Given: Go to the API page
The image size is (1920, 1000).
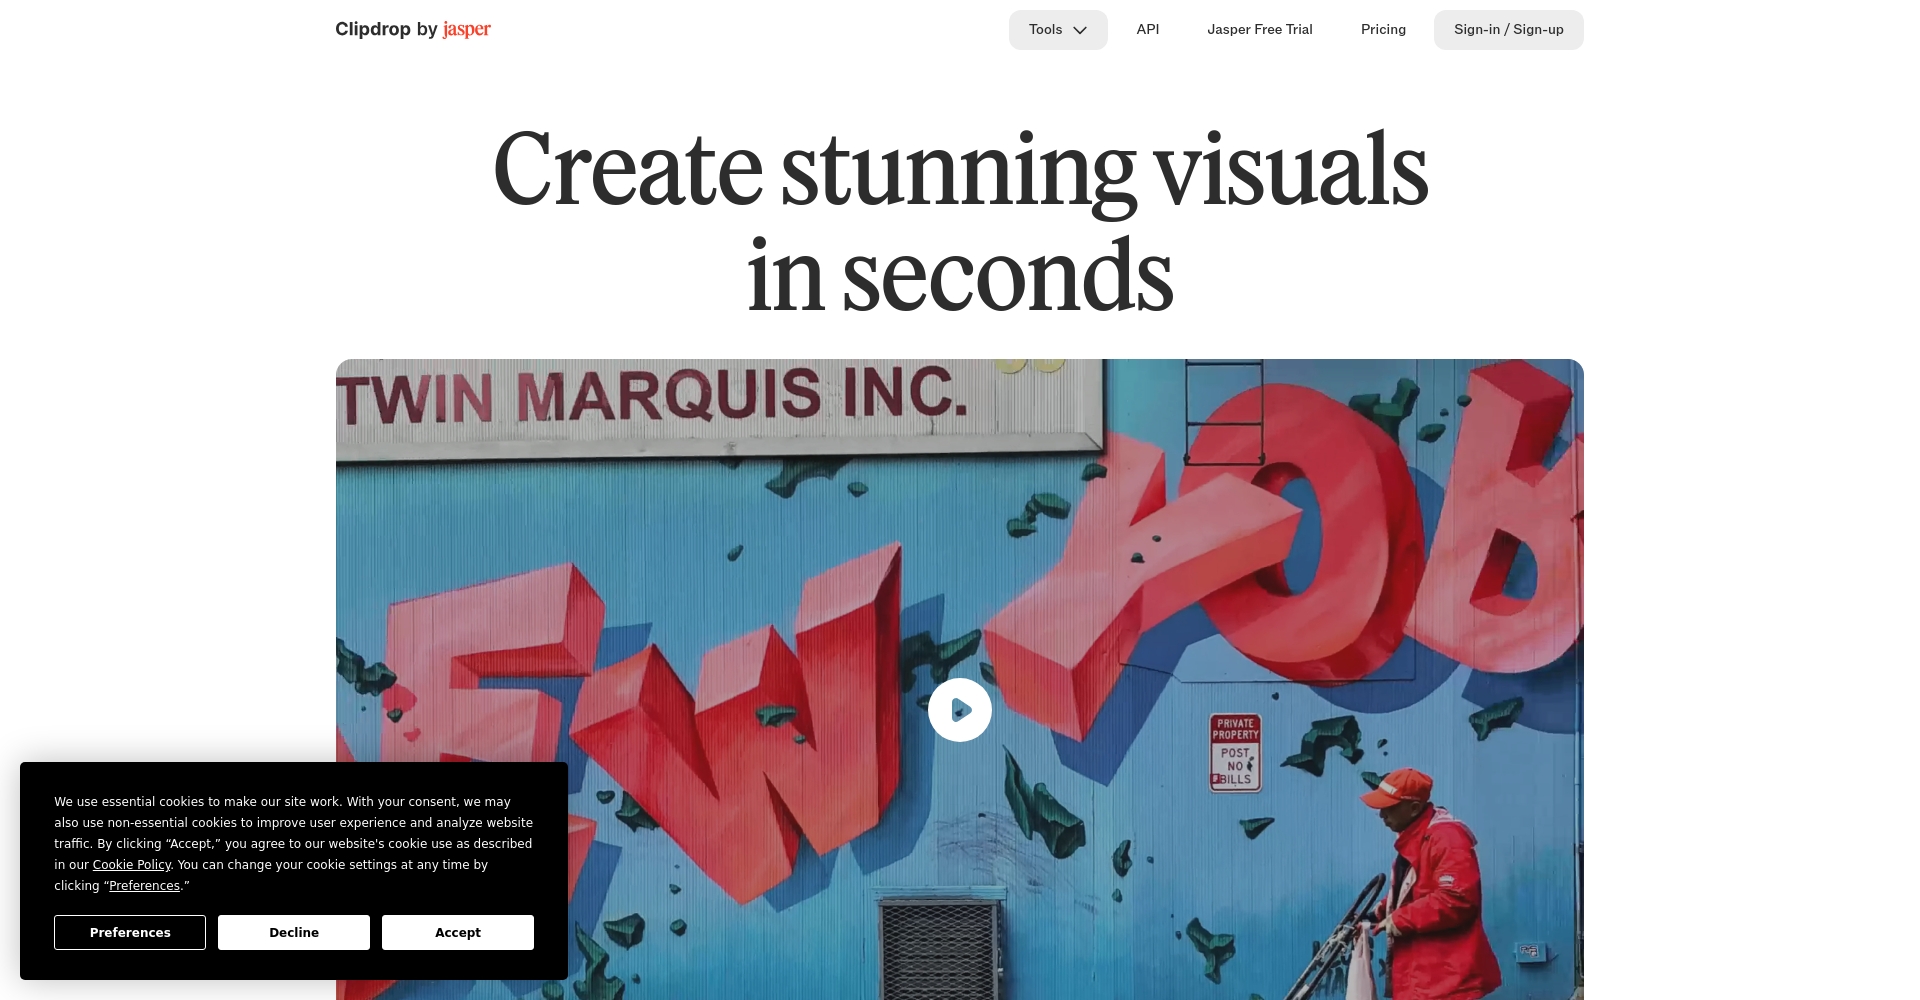Looking at the screenshot, I should pos(1148,30).
